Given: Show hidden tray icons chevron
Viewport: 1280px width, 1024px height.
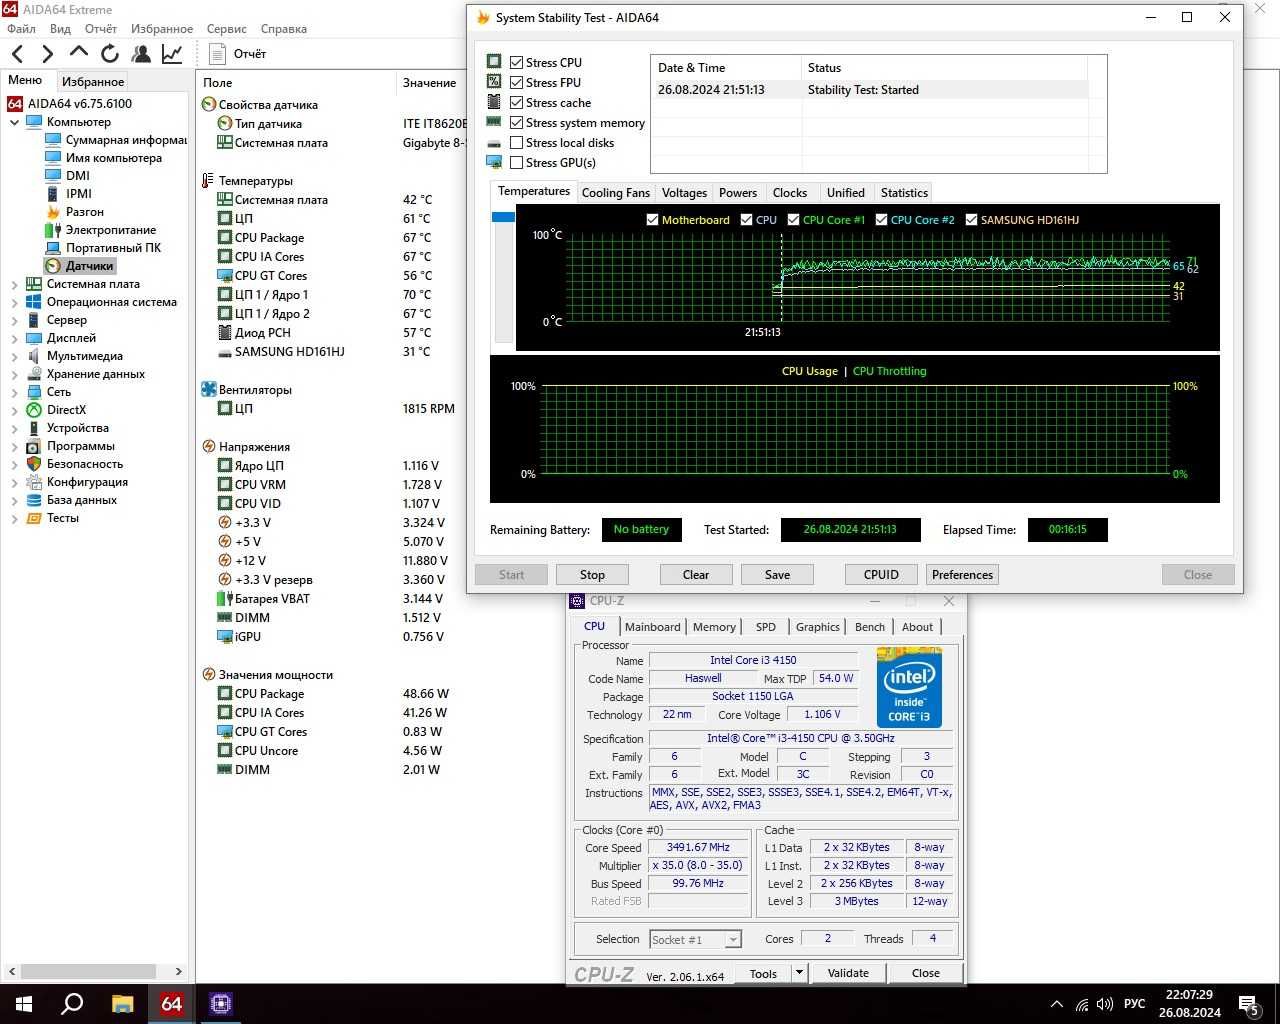Looking at the screenshot, I should tap(1057, 1004).
